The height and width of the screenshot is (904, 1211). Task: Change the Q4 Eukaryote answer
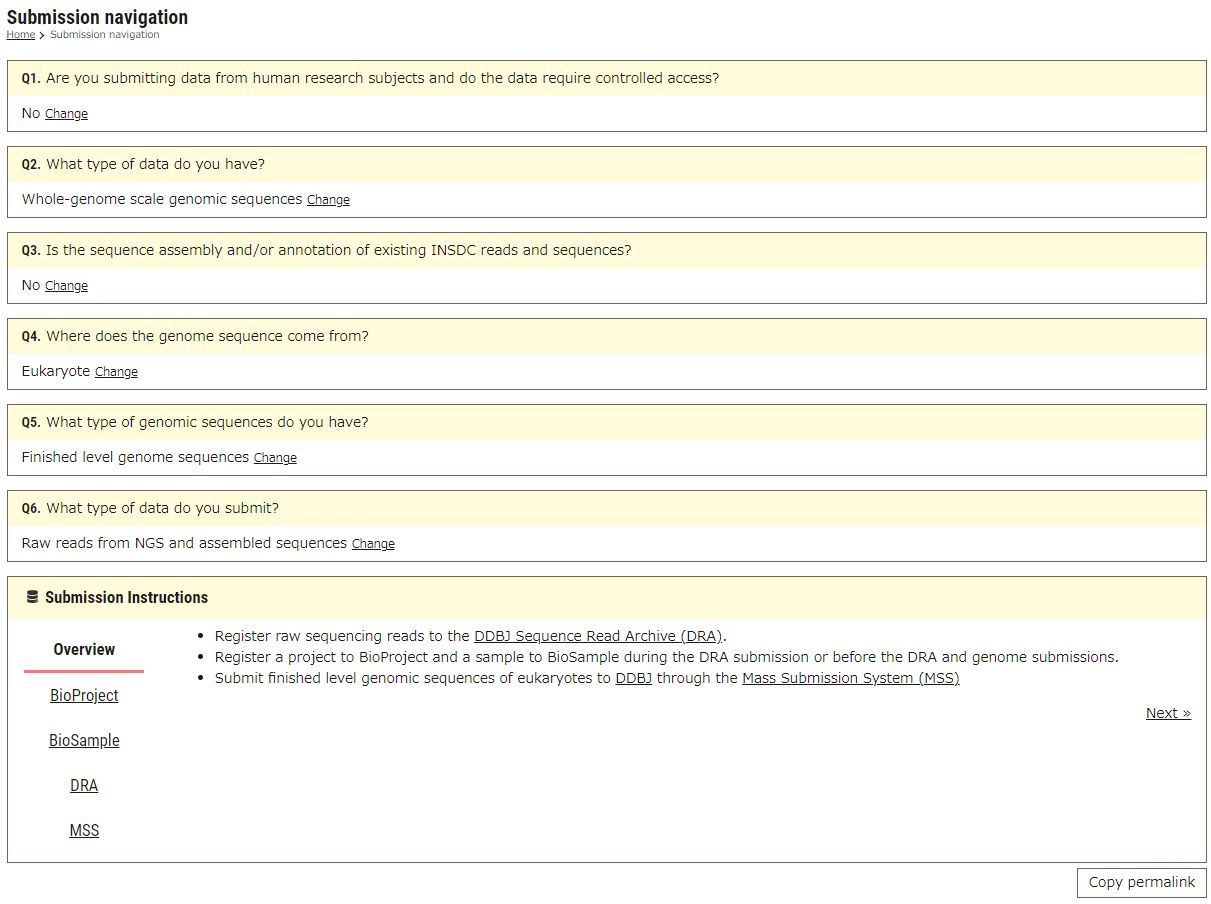tap(116, 372)
